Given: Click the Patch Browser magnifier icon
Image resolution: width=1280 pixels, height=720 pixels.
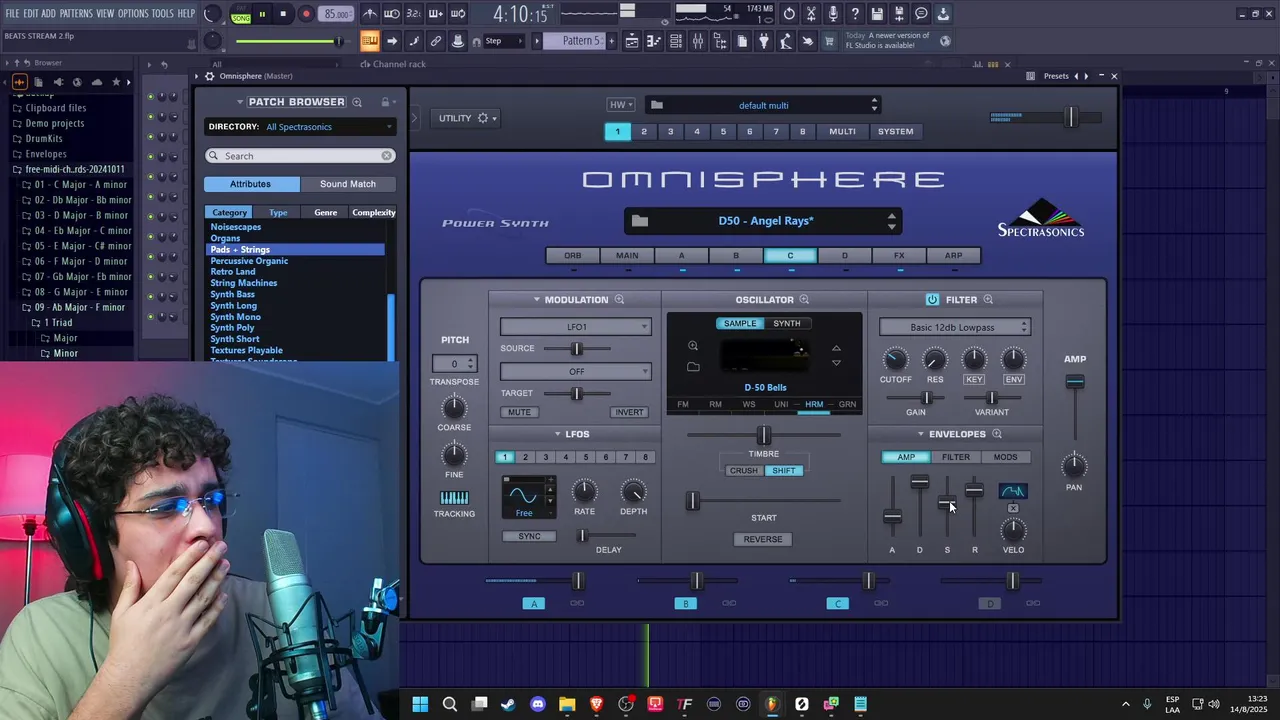Looking at the screenshot, I should (357, 102).
